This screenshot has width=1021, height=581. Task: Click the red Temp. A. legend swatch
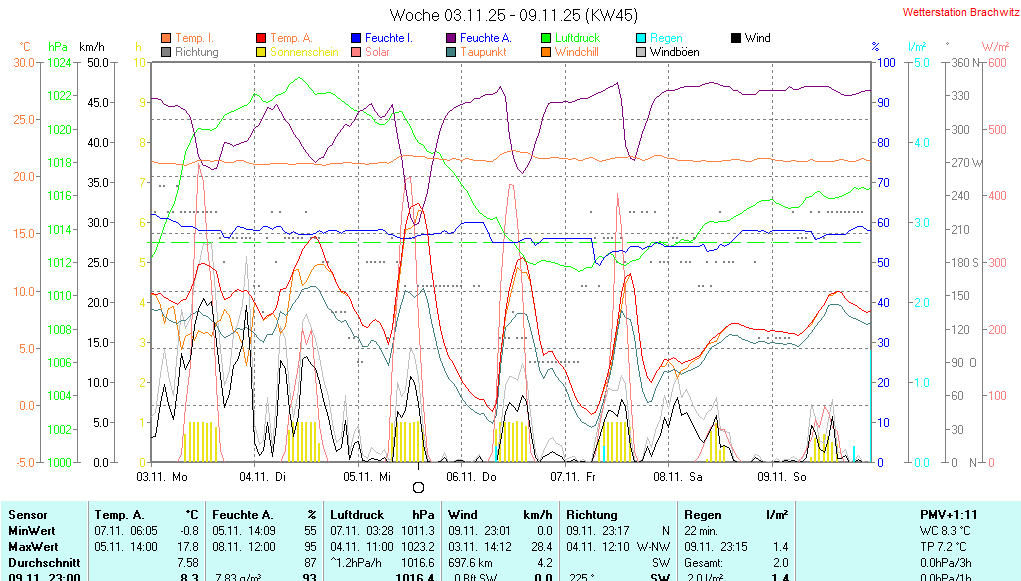[x=261, y=38]
